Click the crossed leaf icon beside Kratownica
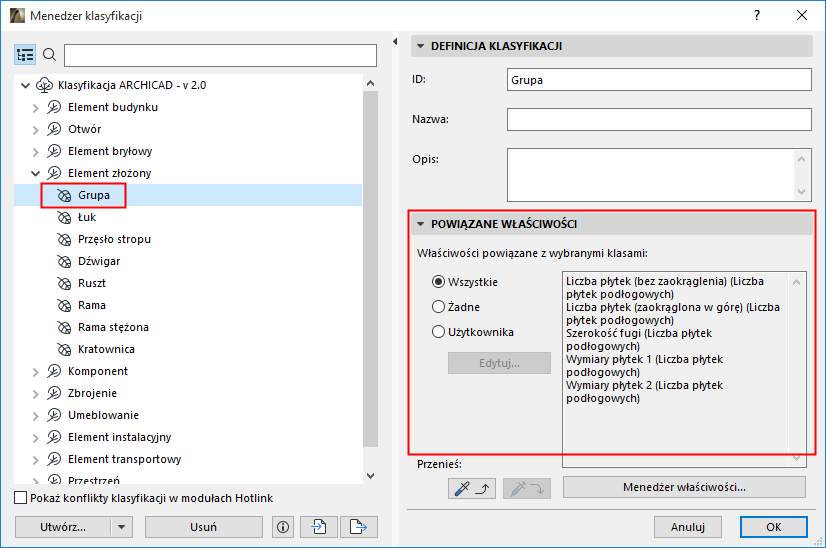The image size is (826, 548). point(64,350)
